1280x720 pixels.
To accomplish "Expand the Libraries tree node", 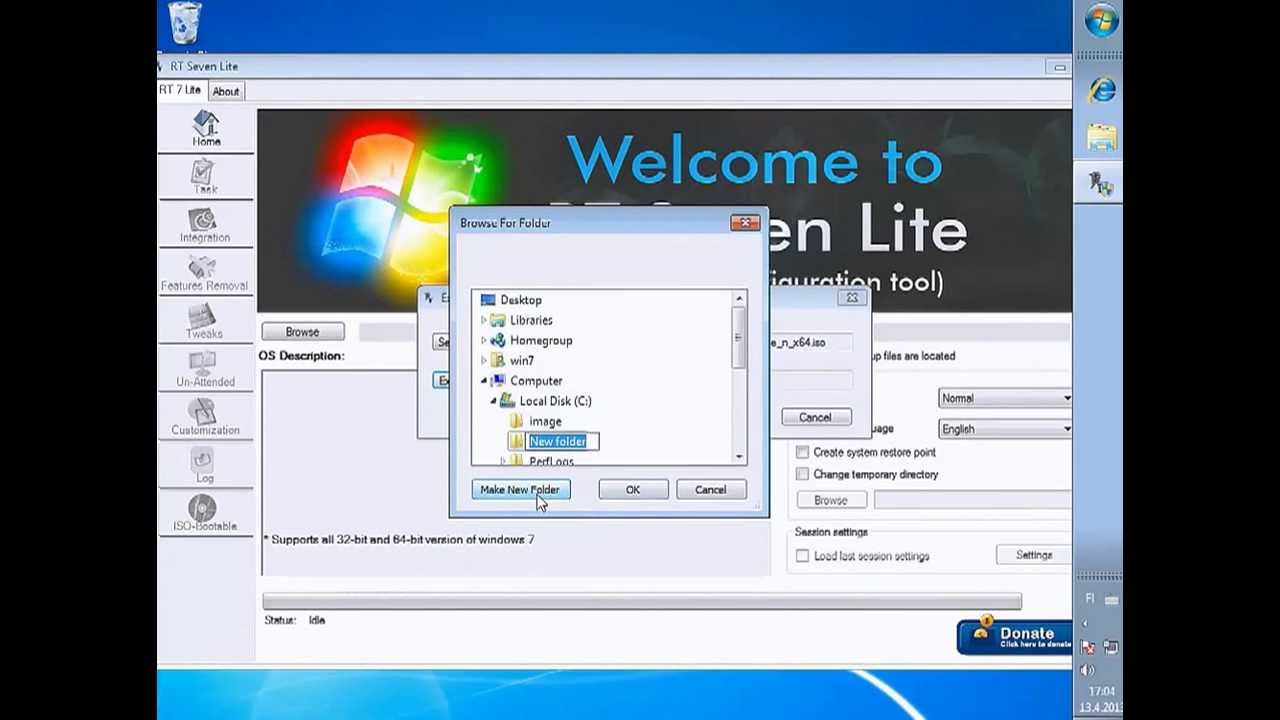I will pos(483,320).
